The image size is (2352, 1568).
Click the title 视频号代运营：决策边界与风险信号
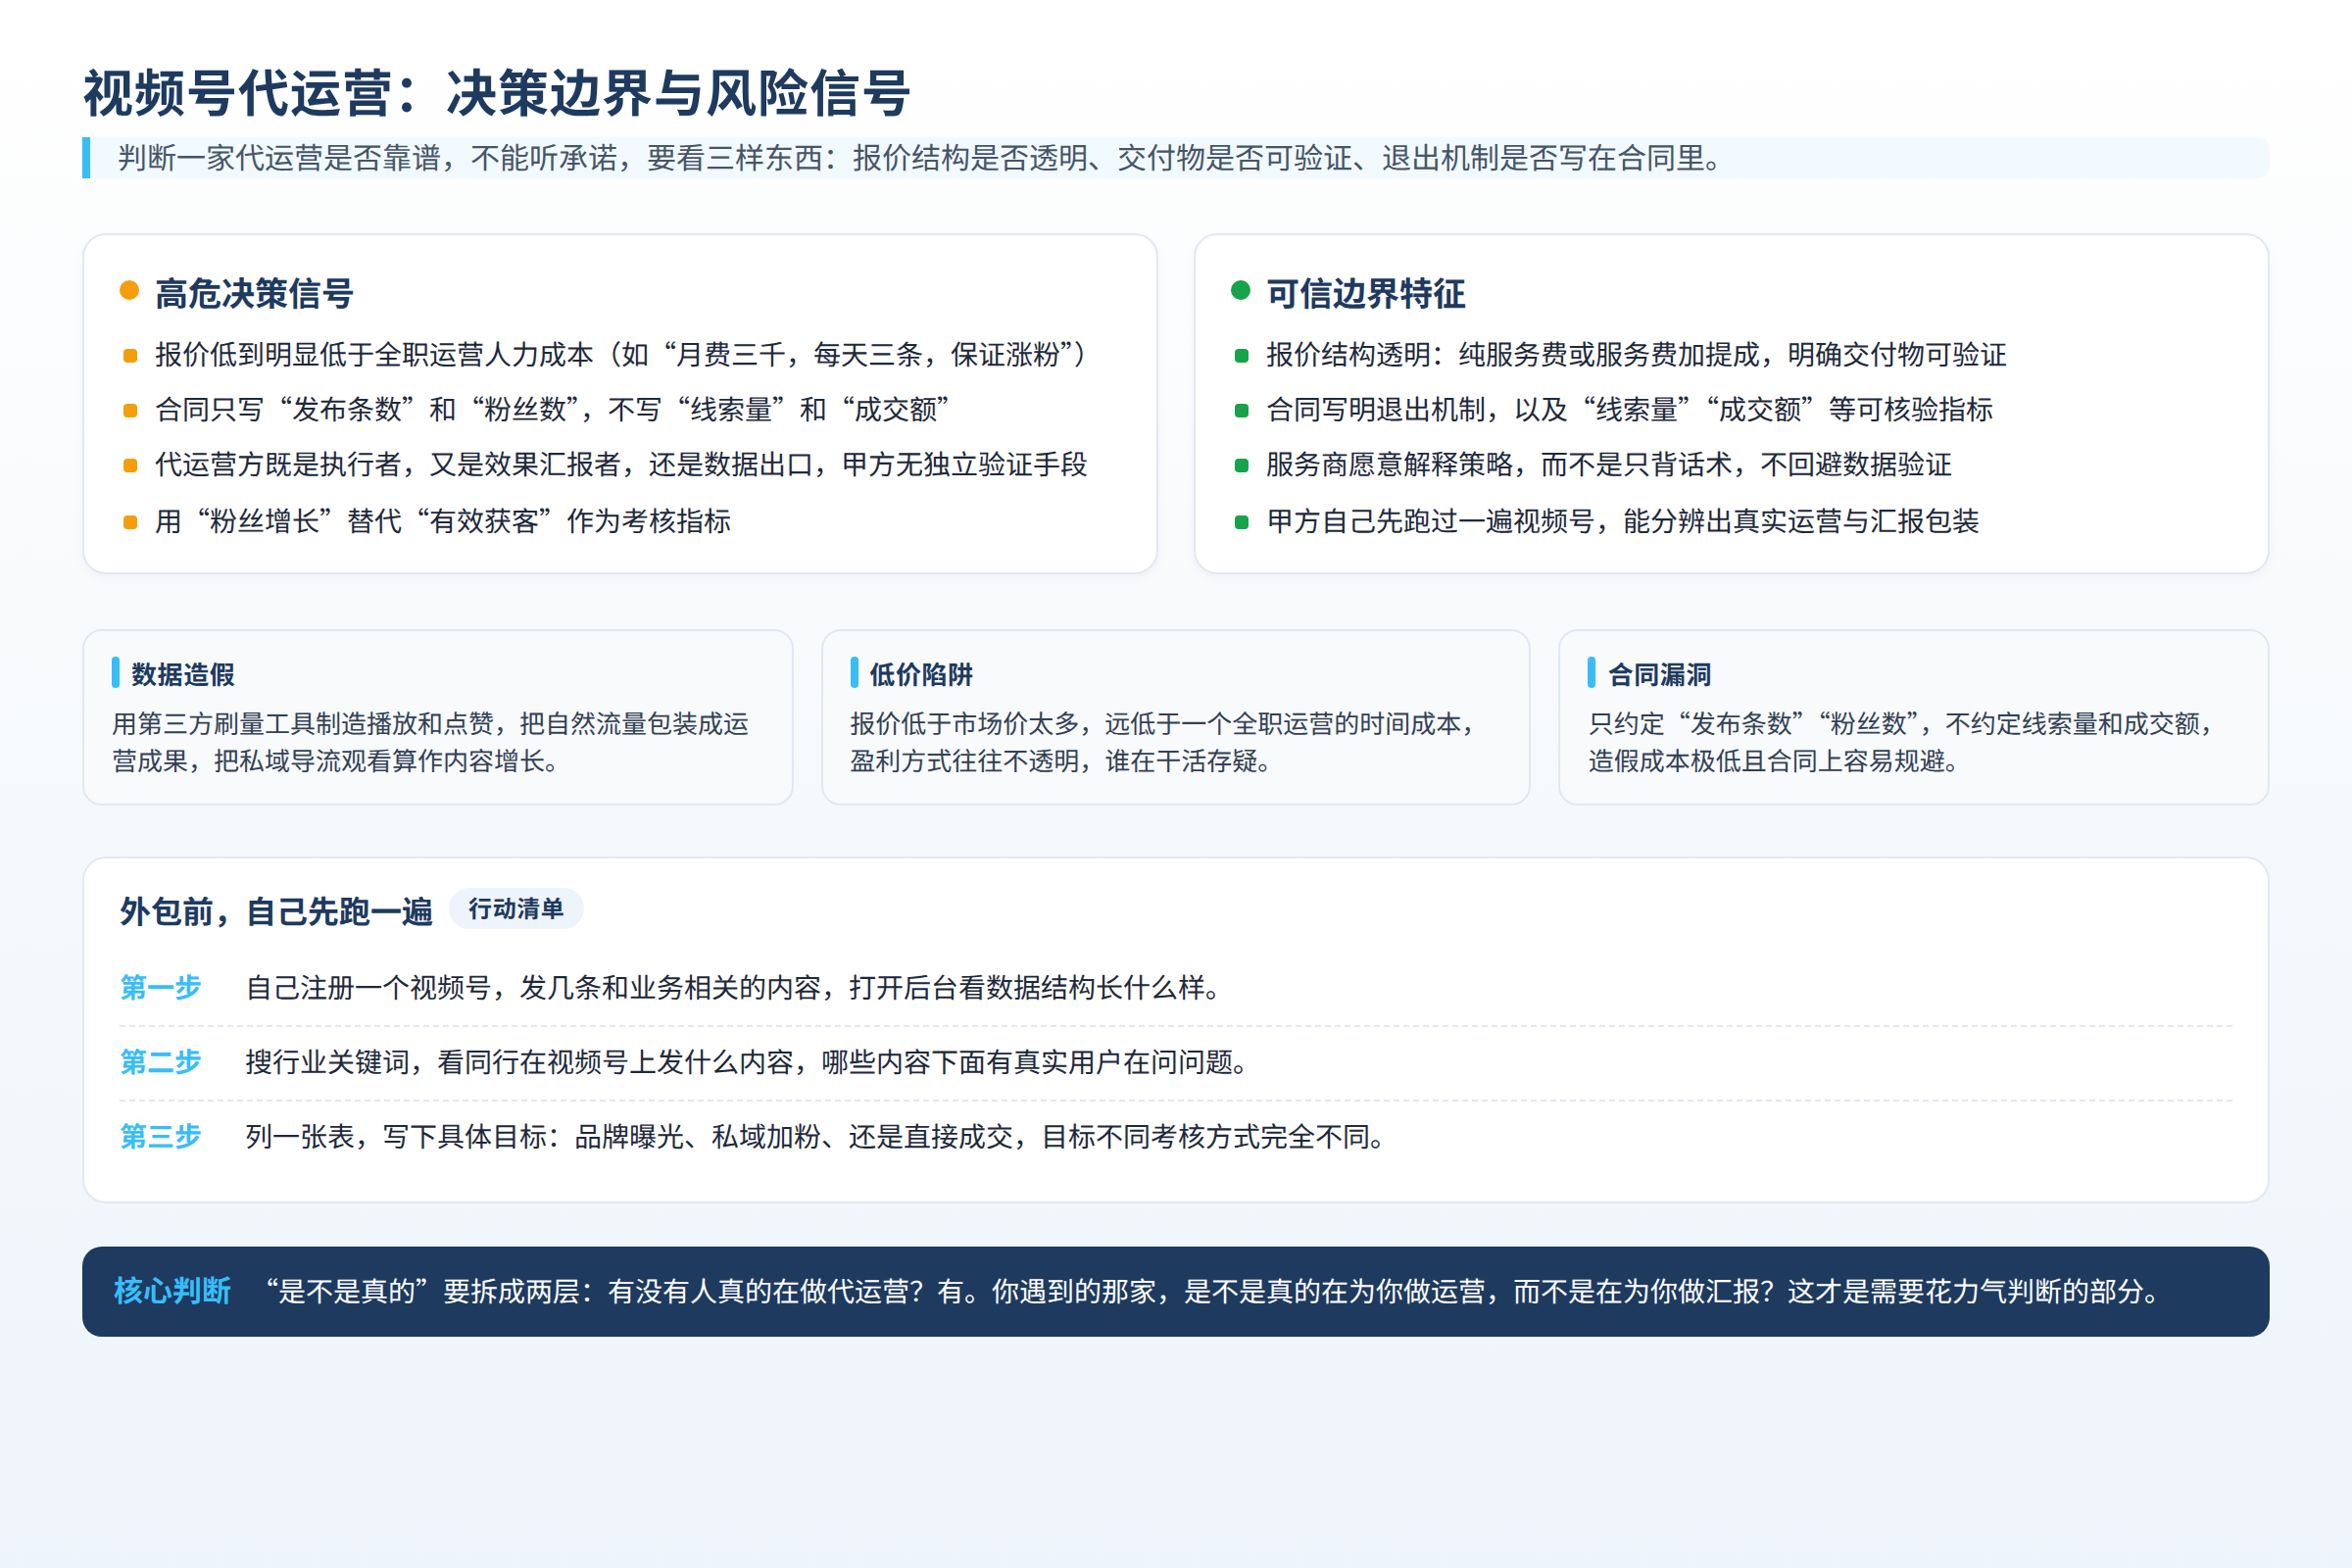(x=496, y=94)
